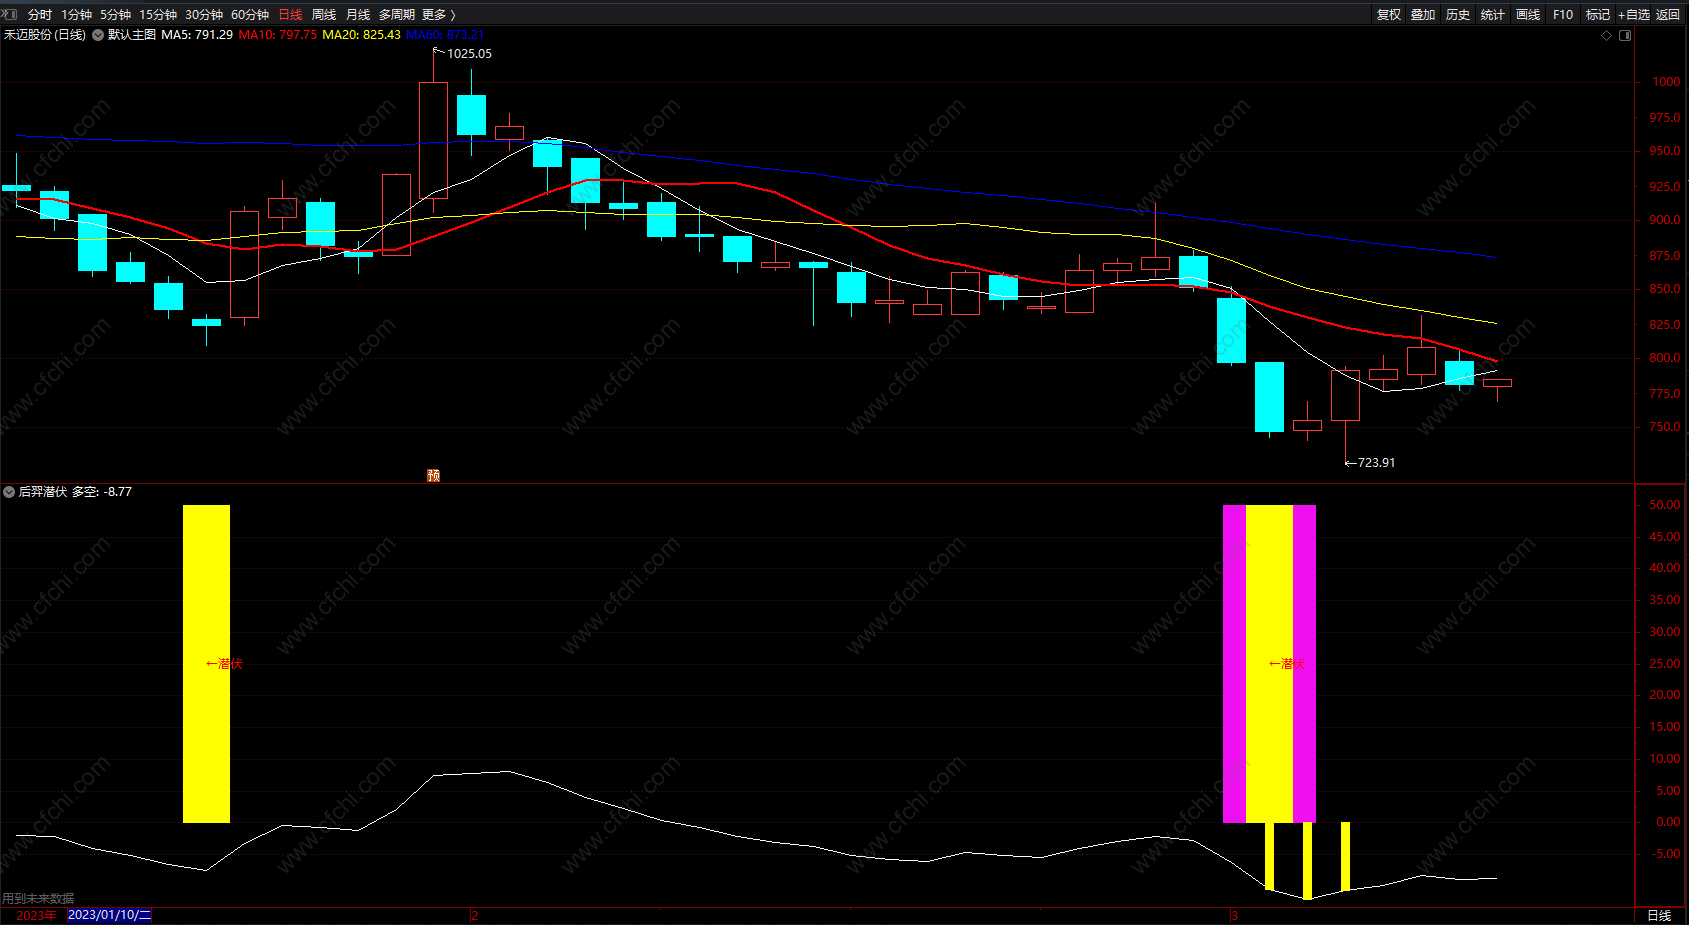Click the blue MA60: 873.21 label
The image size is (1689, 925).
(x=445, y=35)
